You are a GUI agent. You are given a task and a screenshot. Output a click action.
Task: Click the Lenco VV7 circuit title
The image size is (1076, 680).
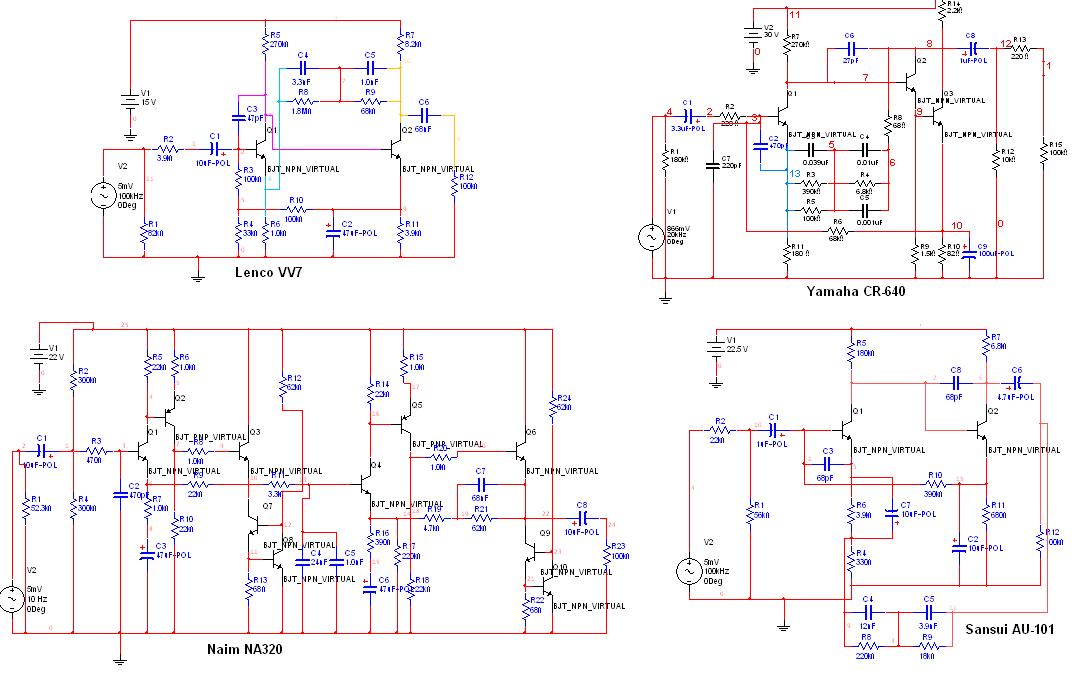(268, 272)
